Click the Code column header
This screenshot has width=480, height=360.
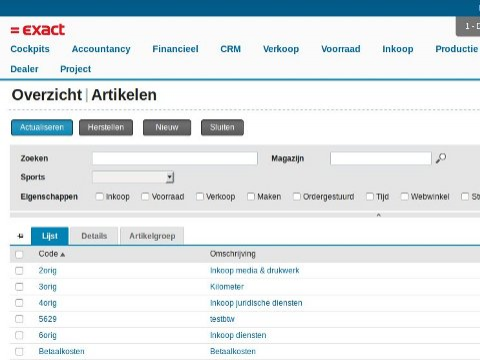48,254
